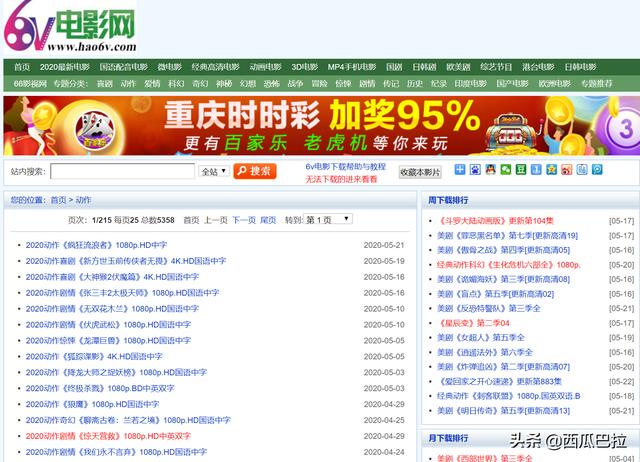Open the 全站 search scope dropdown

tap(214, 171)
